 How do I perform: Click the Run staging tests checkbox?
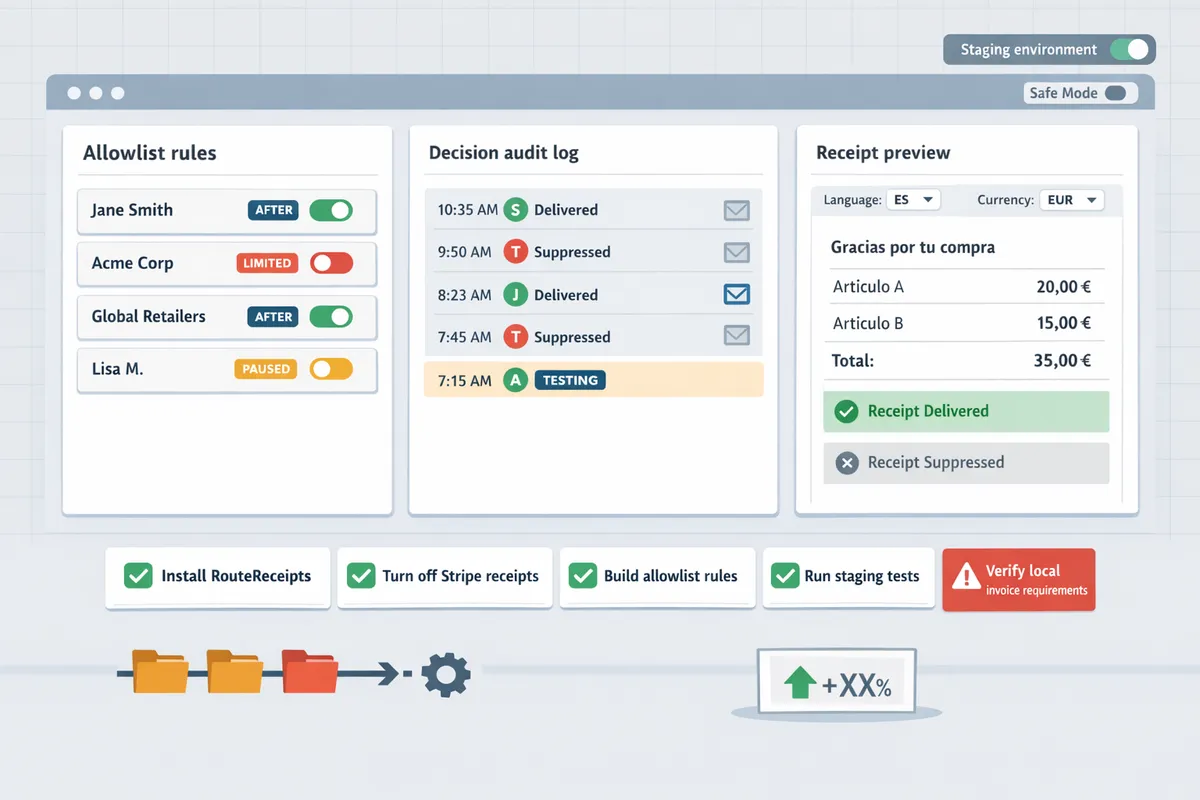[785, 576]
